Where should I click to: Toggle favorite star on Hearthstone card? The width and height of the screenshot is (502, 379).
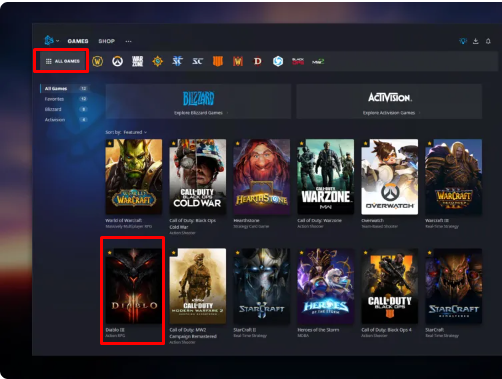click(x=237, y=144)
